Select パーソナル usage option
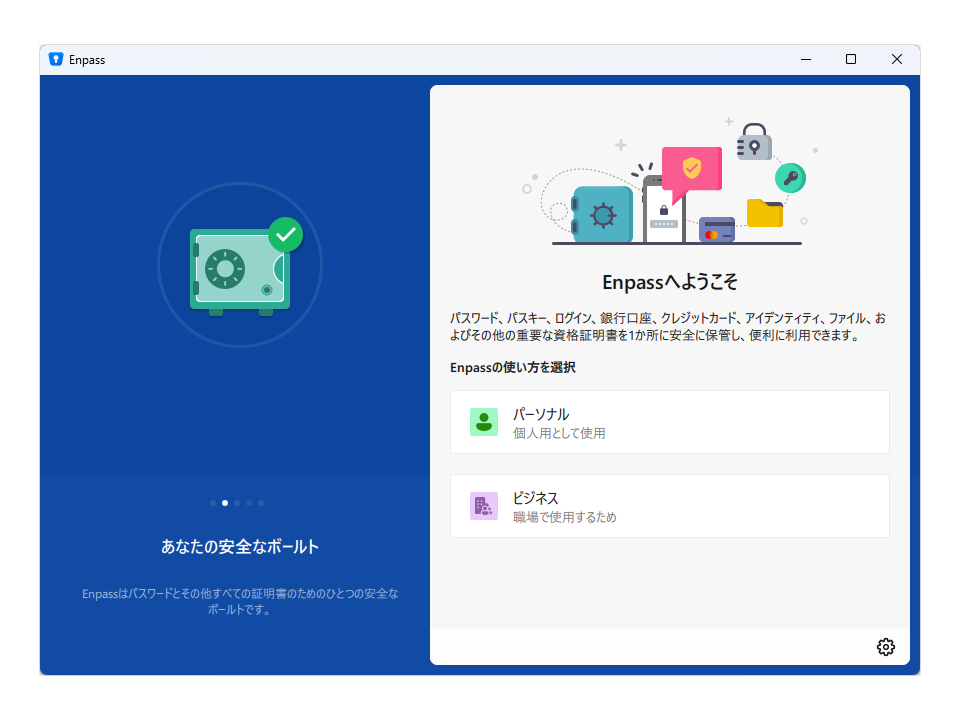960x720 pixels. [670, 422]
